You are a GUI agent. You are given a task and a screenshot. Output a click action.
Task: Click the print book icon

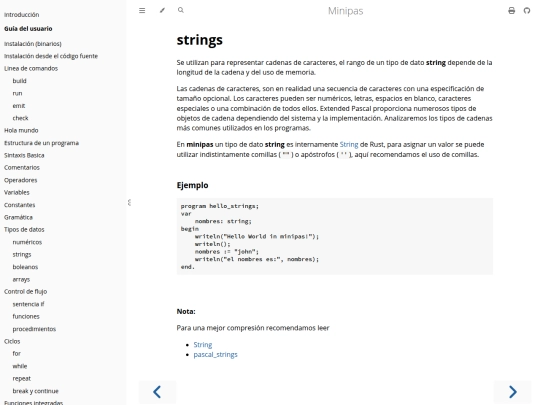click(x=511, y=11)
